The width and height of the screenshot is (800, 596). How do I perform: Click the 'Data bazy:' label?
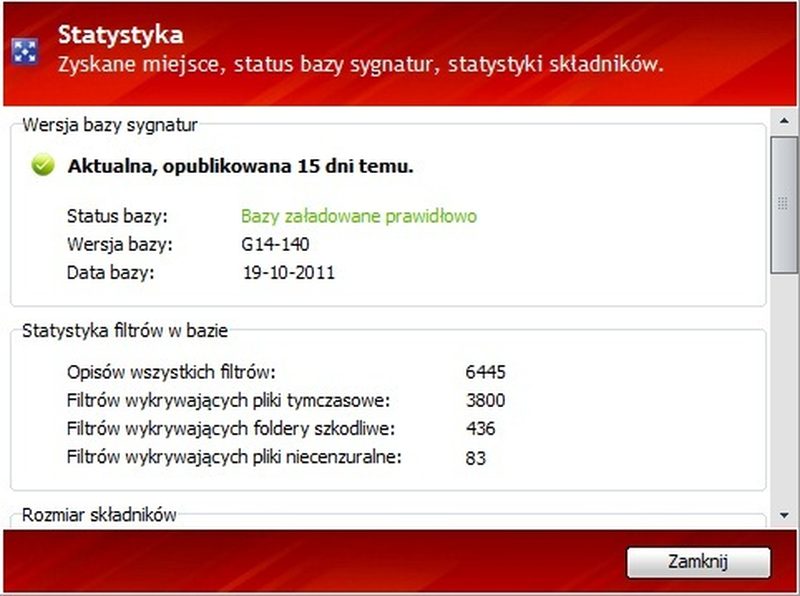[111, 272]
